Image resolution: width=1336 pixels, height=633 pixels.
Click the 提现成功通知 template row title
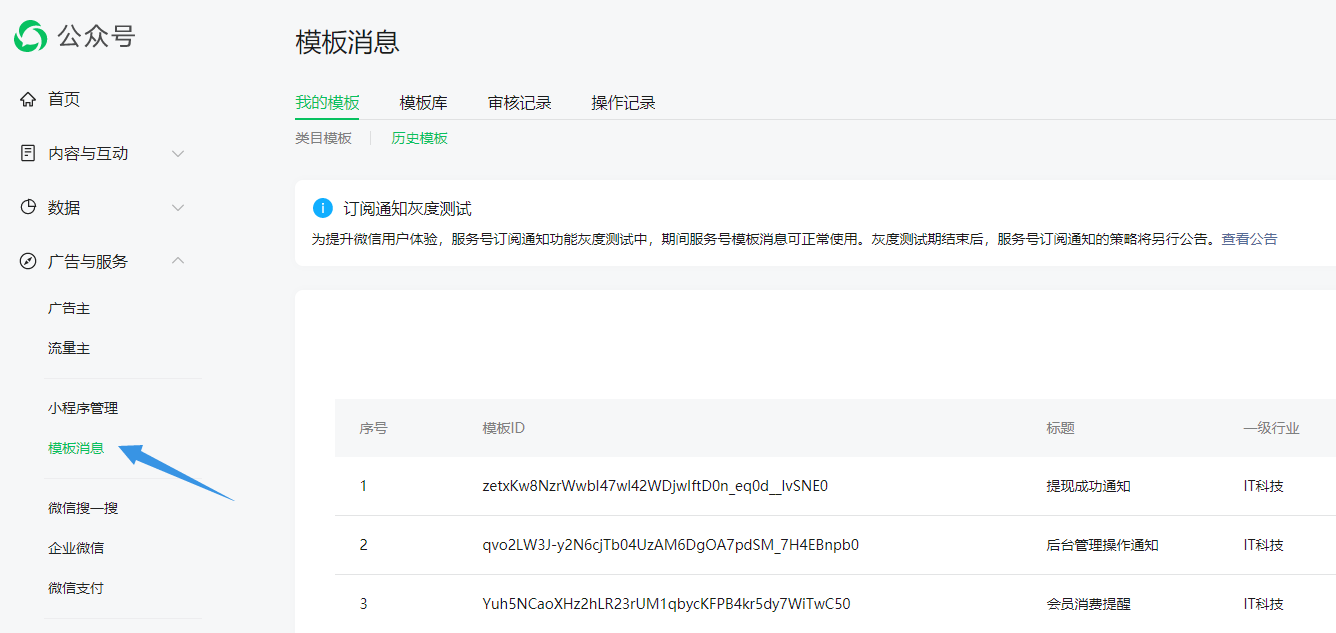(x=1088, y=486)
